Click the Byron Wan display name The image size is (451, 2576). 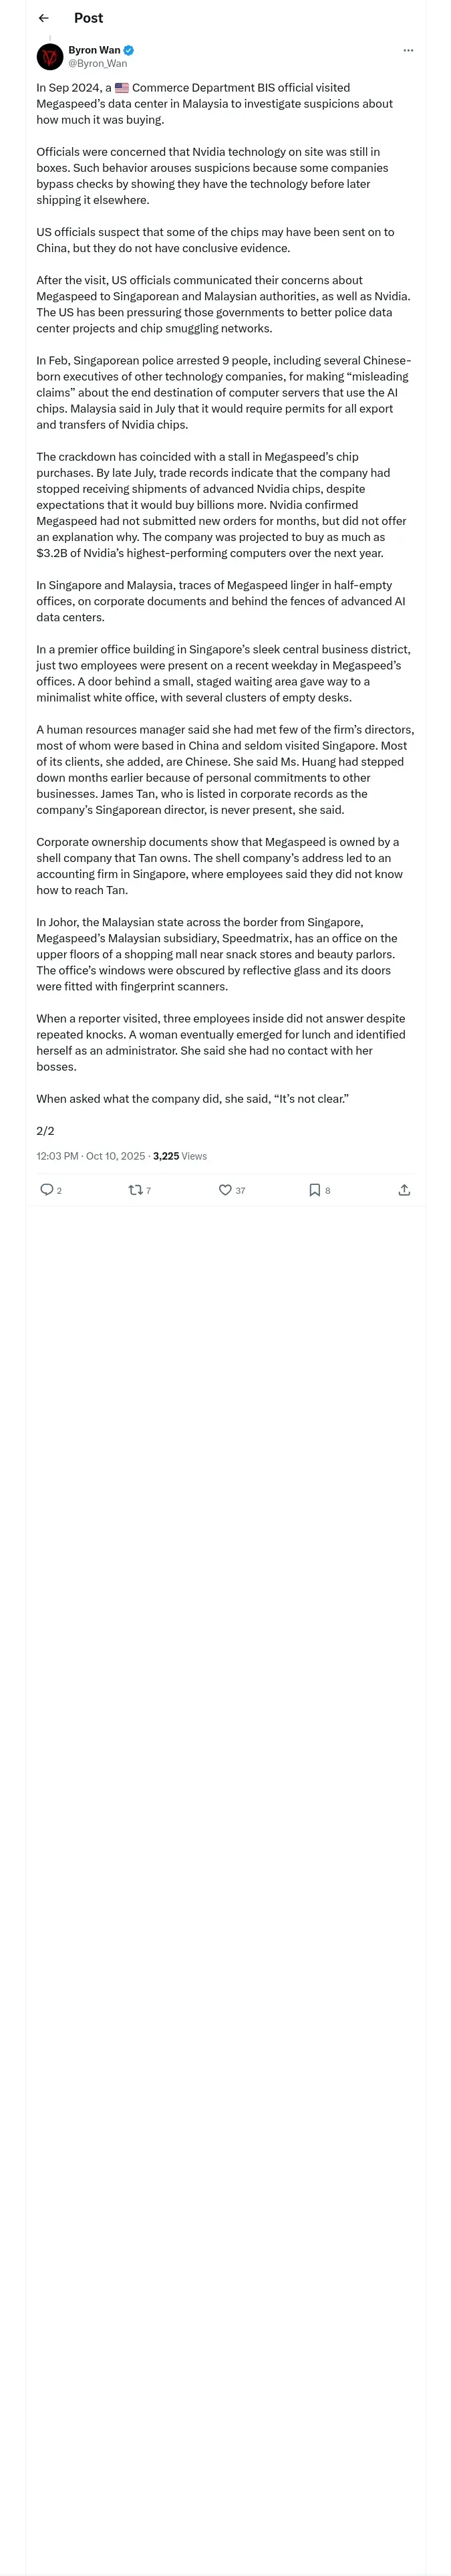coord(94,50)
